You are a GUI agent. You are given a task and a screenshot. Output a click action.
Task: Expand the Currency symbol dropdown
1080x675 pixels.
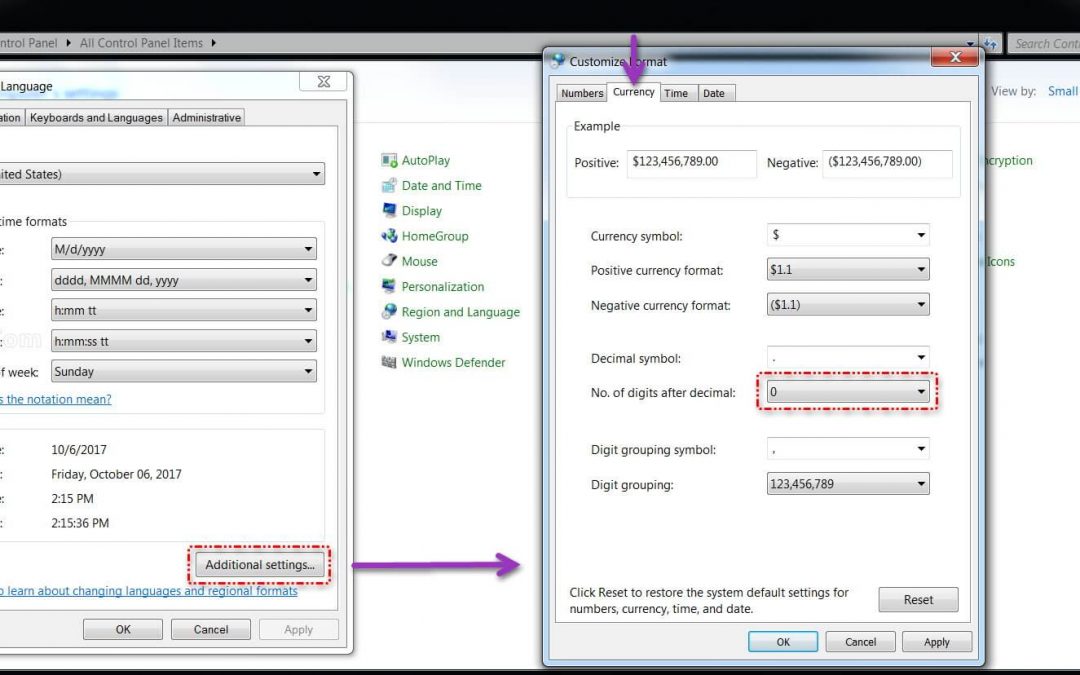[x=847, y=235]
